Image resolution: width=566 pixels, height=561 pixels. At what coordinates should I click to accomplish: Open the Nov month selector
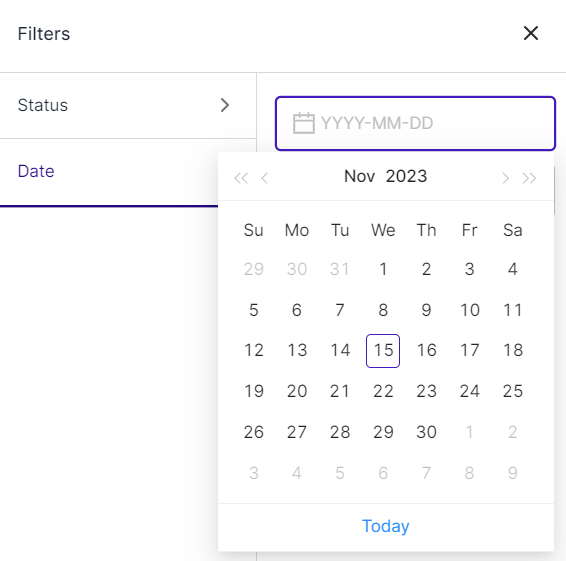tap(360, 176)
